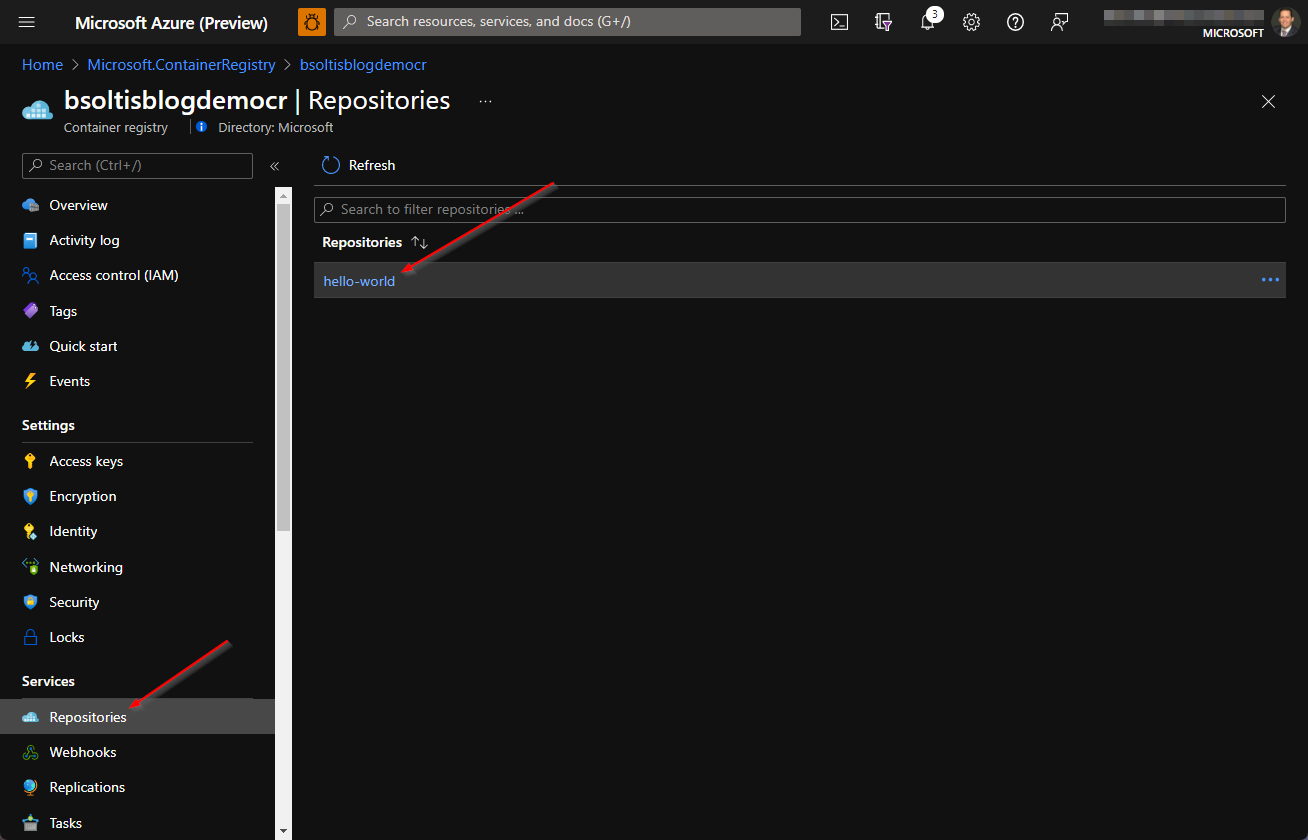This screenshot has height=840, width=1308.
Task: Go to Webhooks in Services menu
Action: 83,752
